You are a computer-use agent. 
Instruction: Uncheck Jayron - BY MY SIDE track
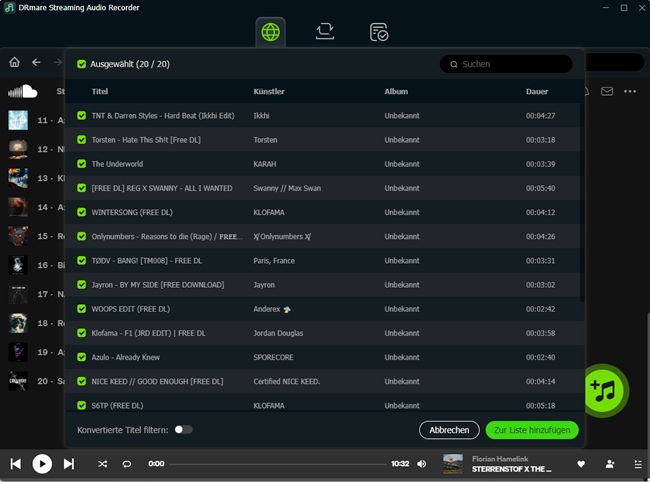(82, 285)
